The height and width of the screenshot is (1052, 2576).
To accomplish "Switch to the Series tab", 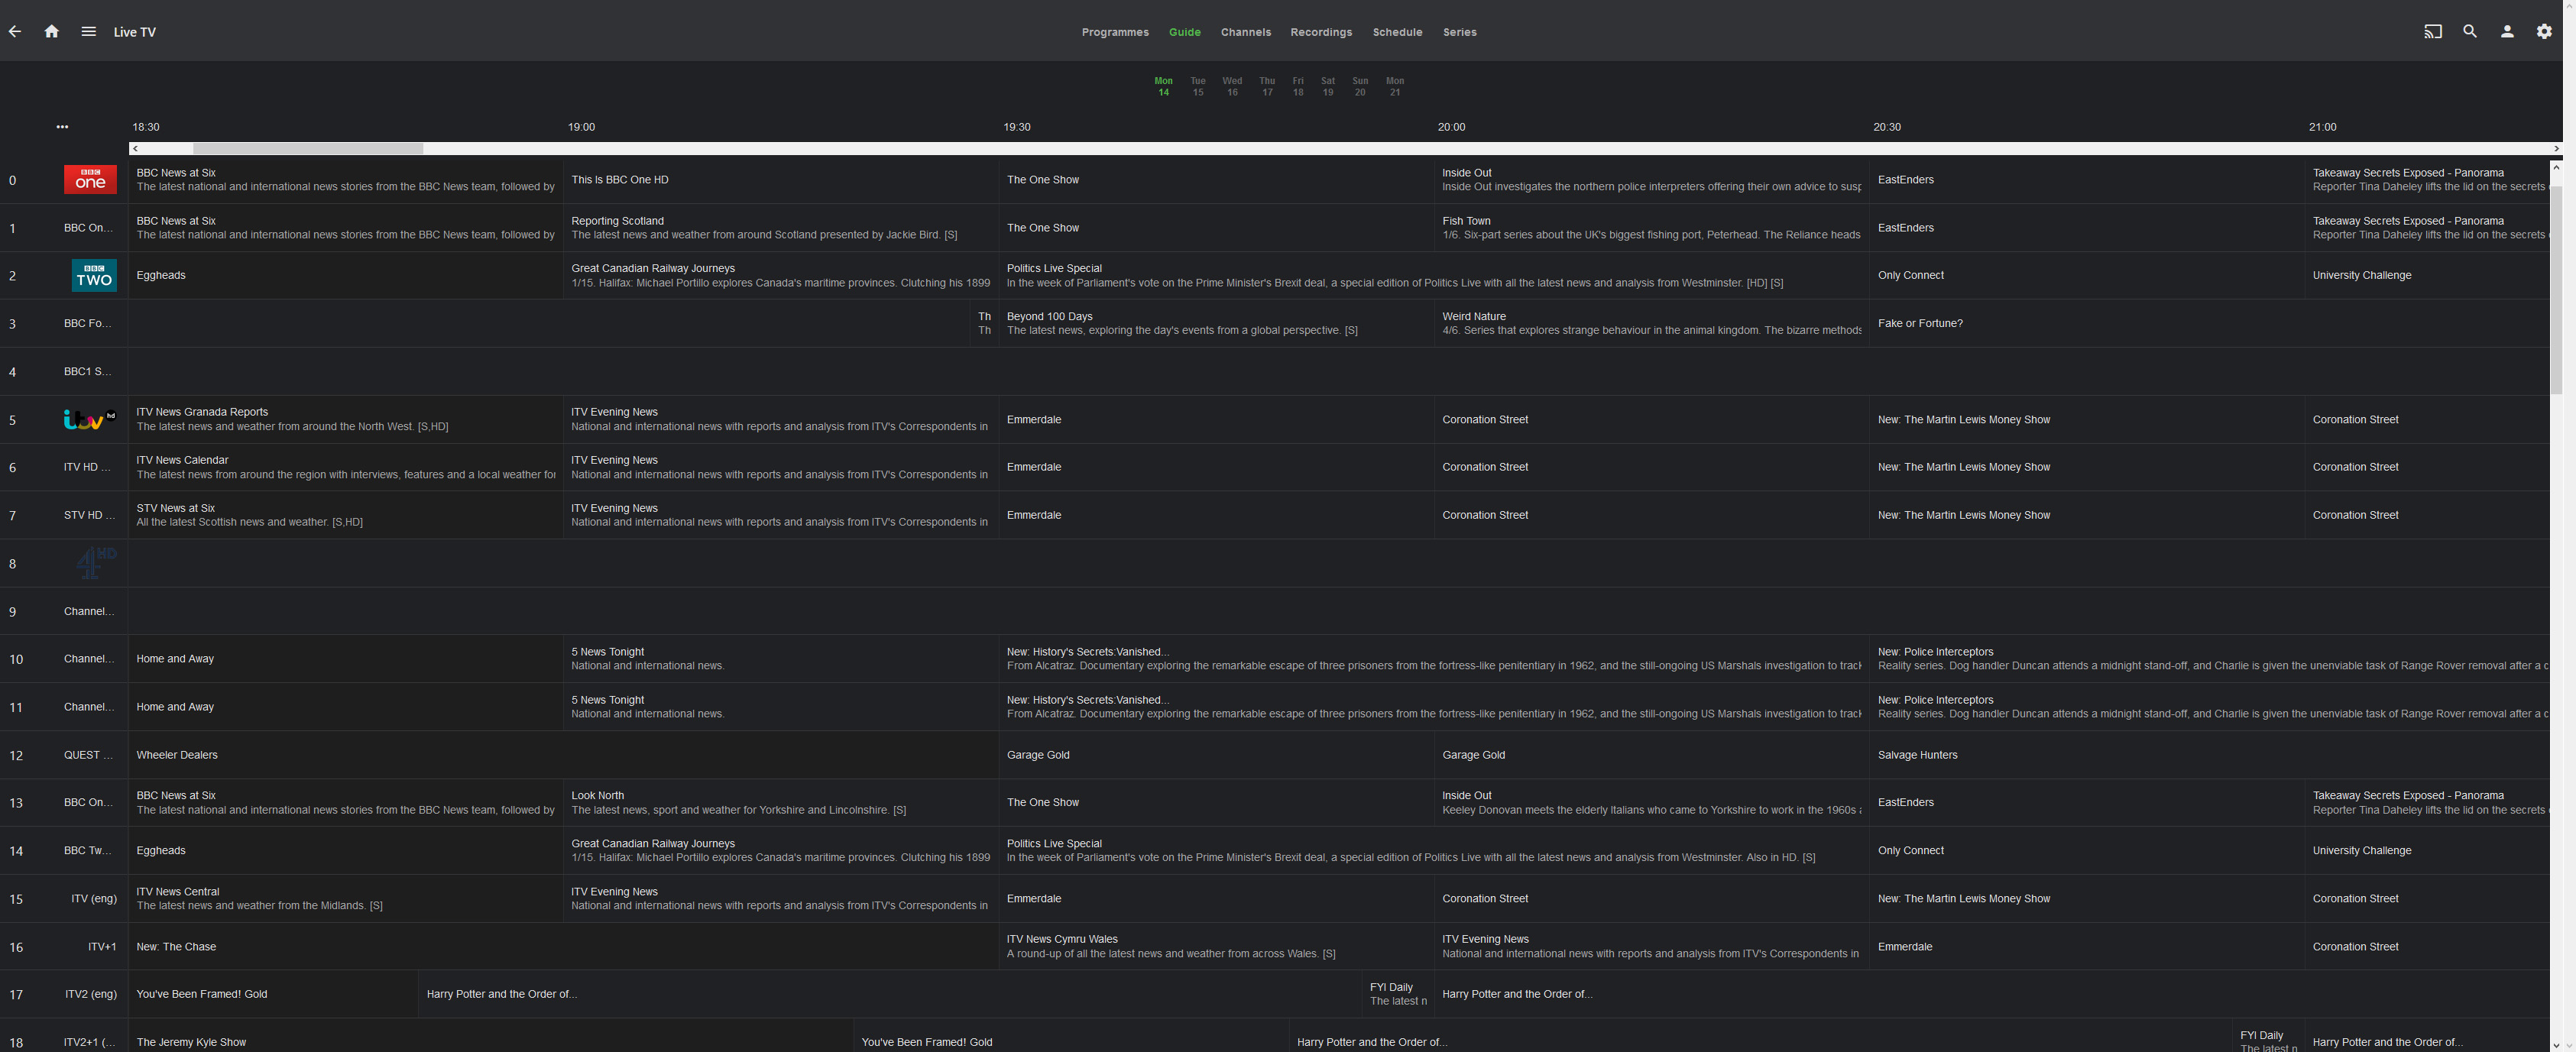I will pos(1459,32).
